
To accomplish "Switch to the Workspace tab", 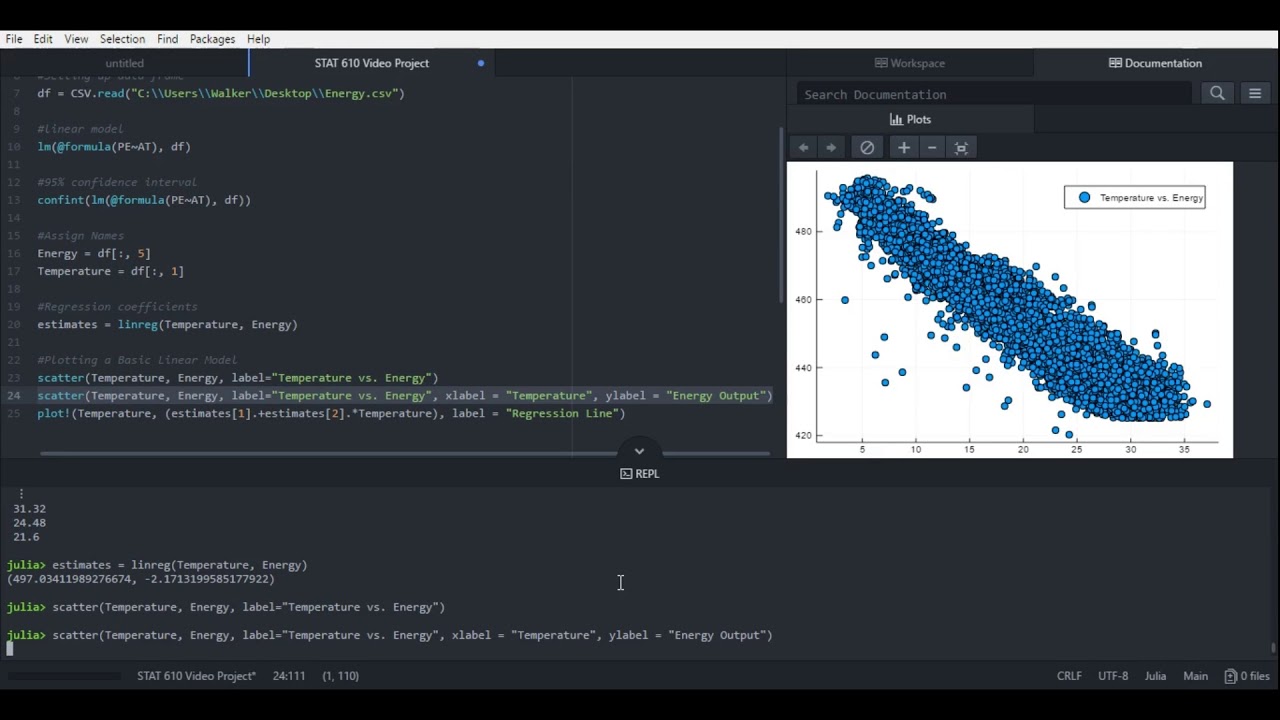I will [x=910, y=63].
